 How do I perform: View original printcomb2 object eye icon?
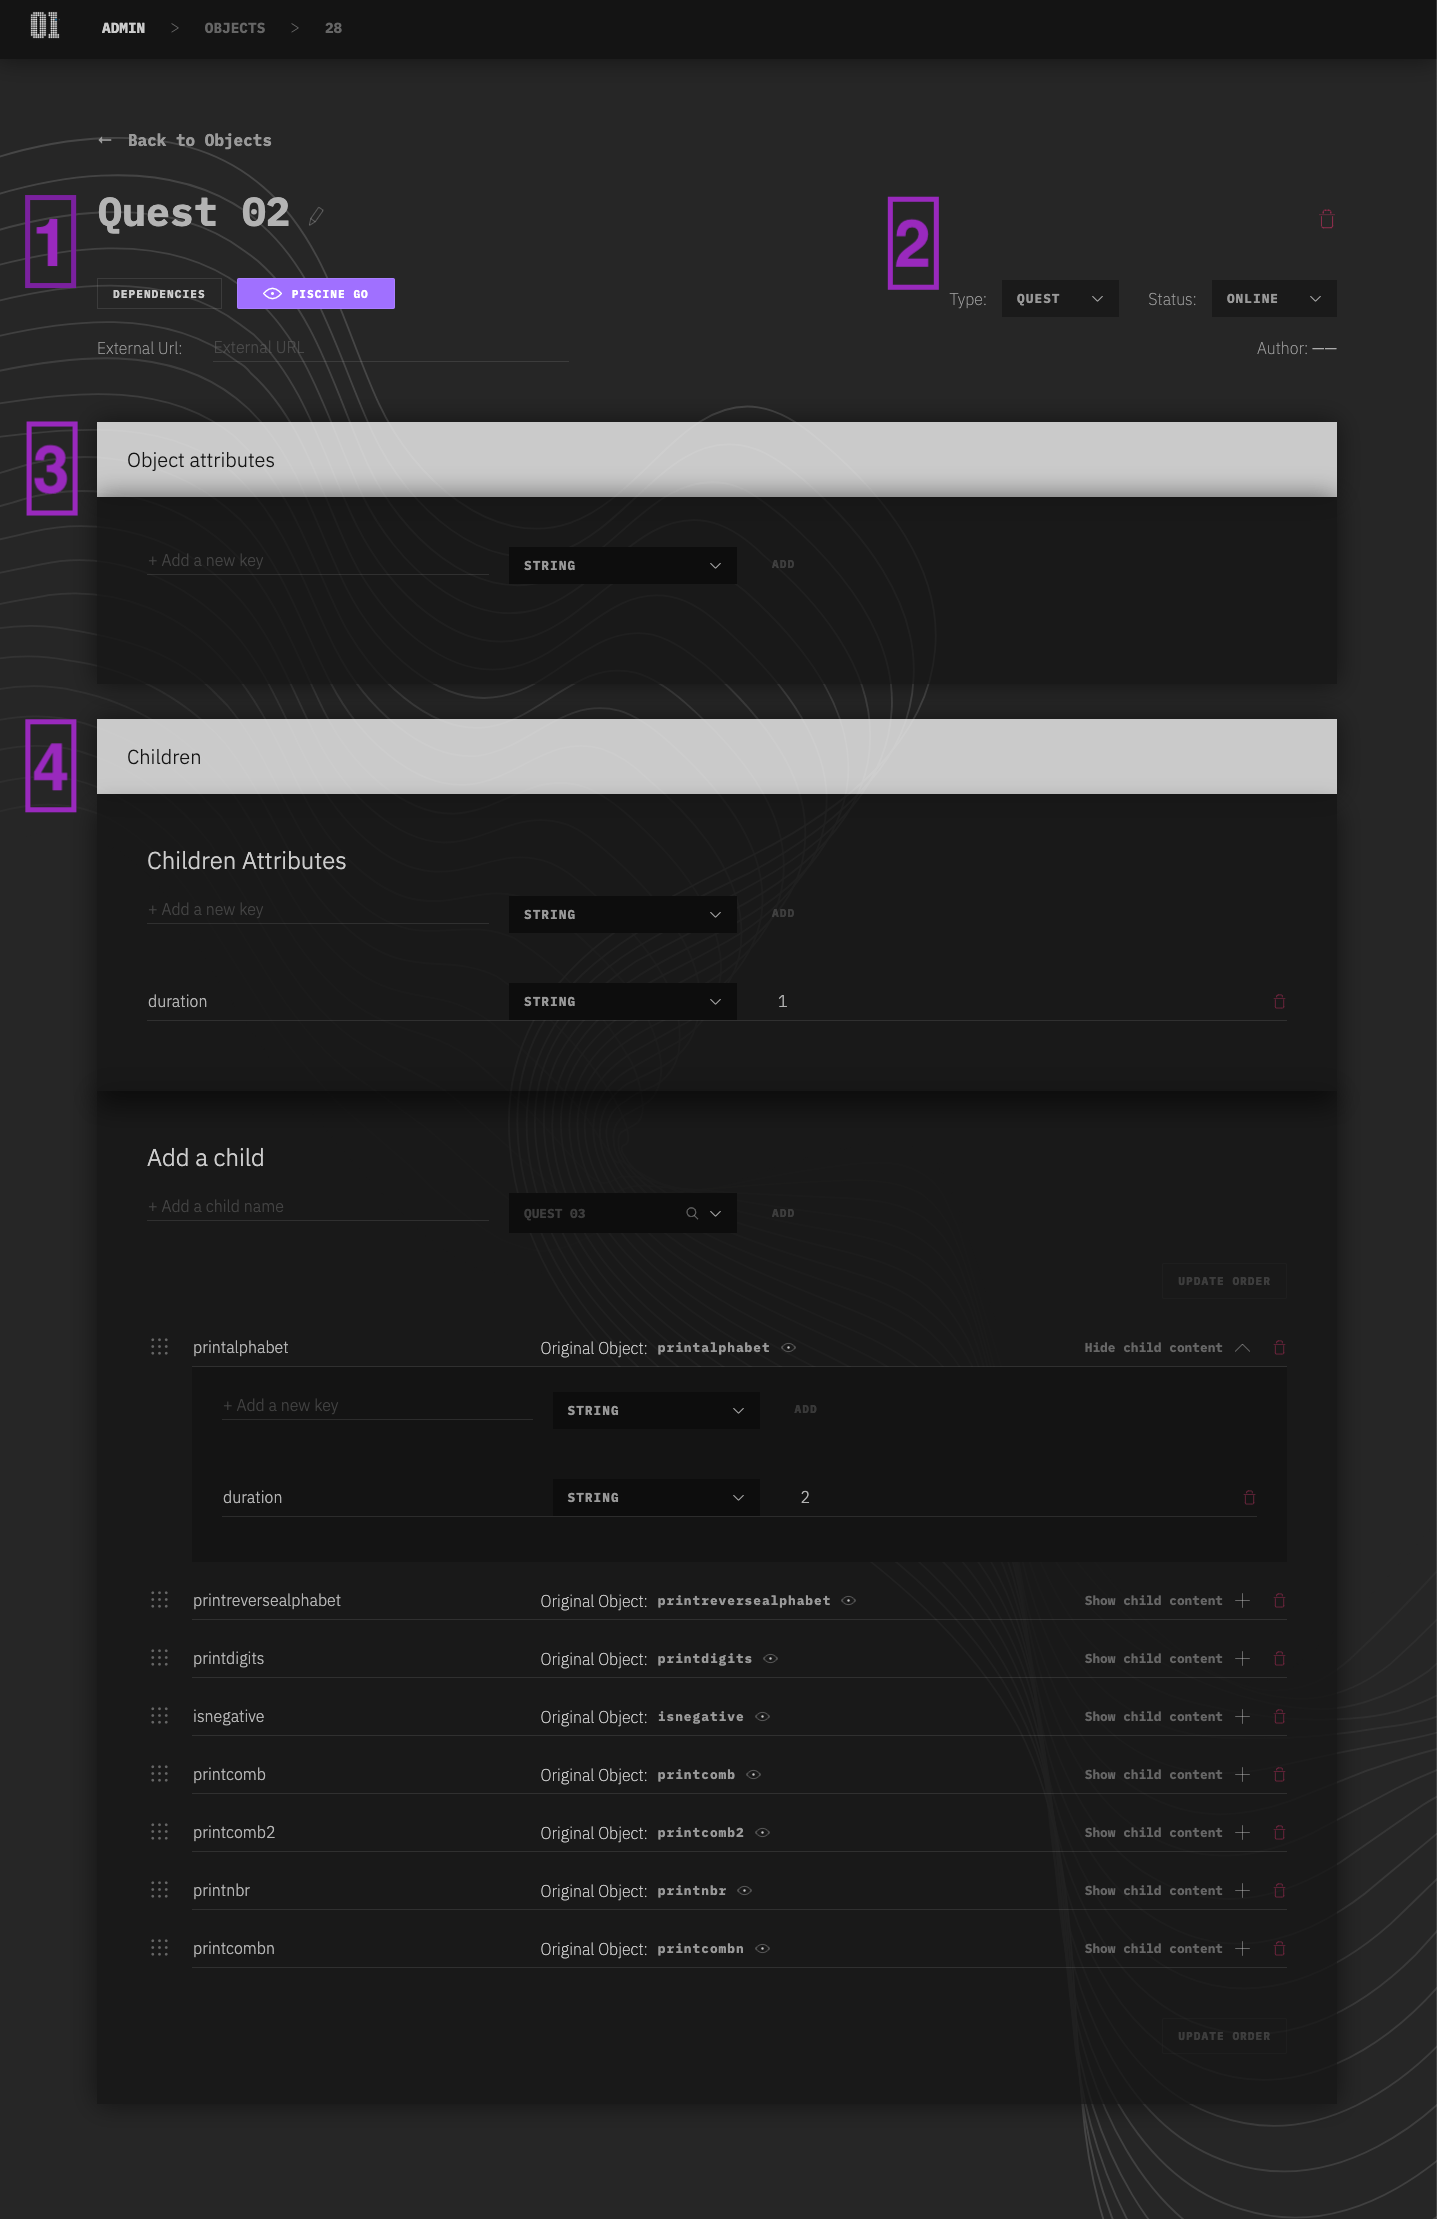pyautogui.click(x=762, y=1833)
